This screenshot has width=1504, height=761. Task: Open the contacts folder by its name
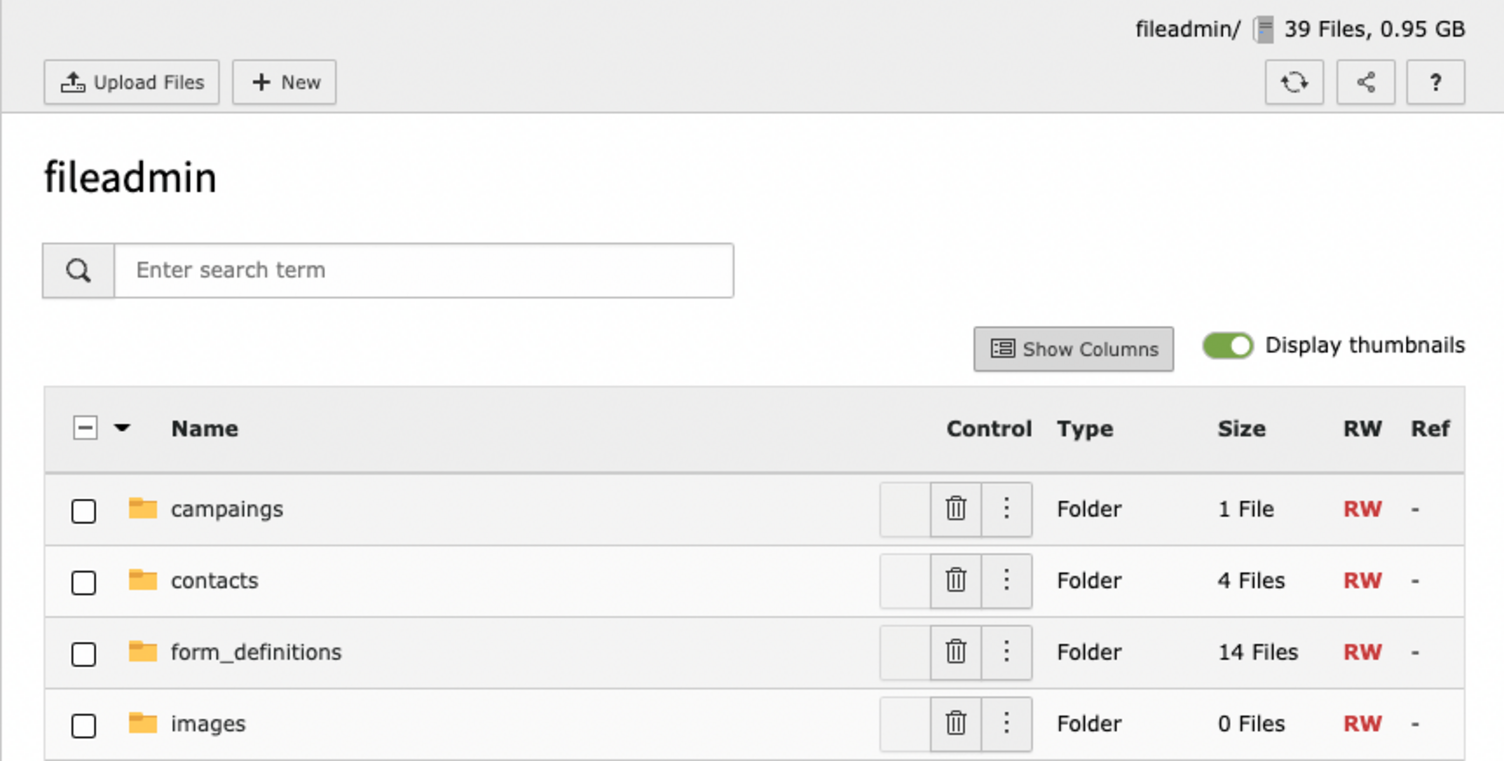214,581
